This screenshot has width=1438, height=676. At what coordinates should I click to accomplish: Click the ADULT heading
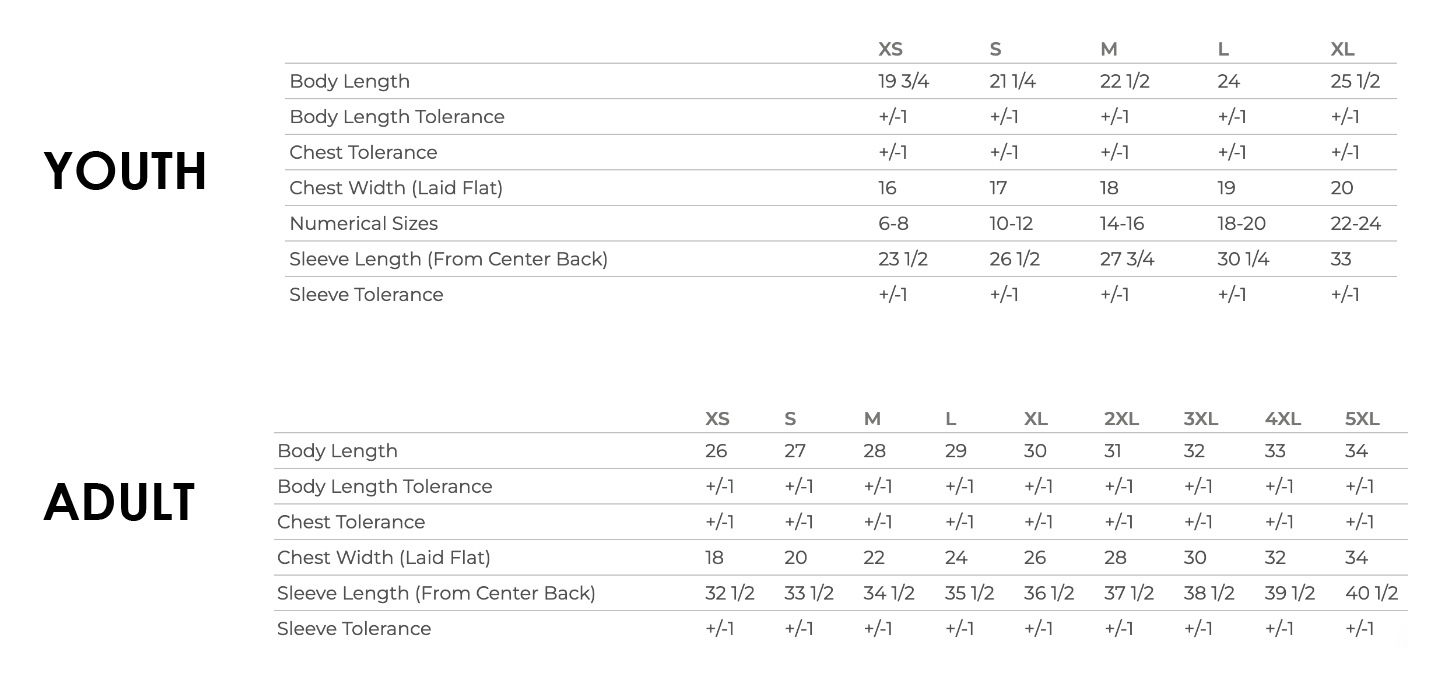coord(120,502)
